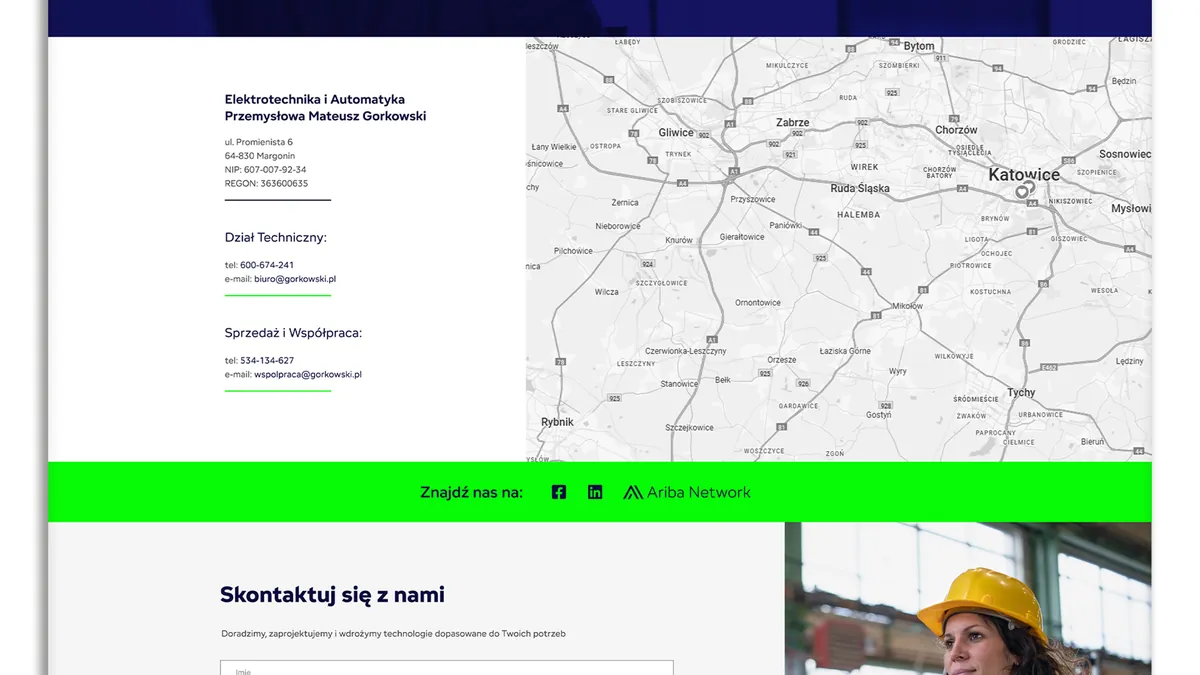1200x675 pixels.
Task: Click the photo of the worker in a yellow helmet
Action: pos(968,598)
